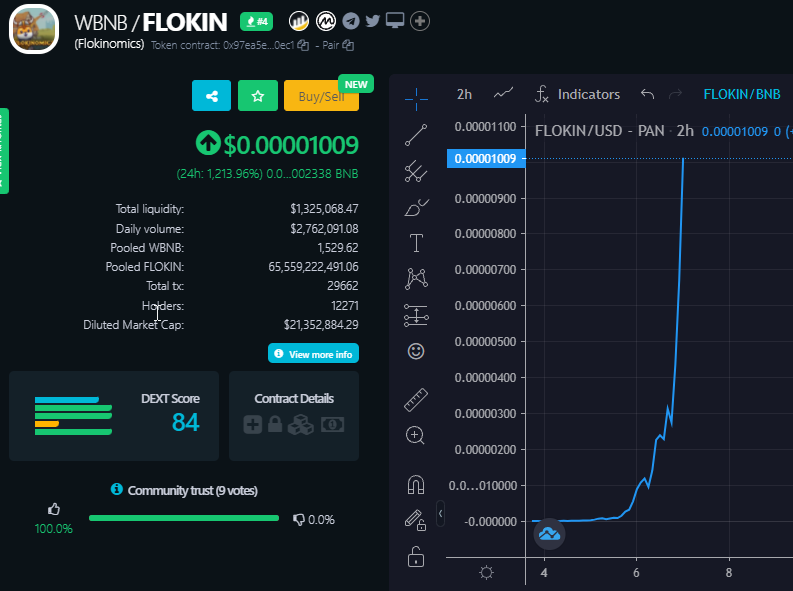This screenshot has height=591, width=793.
Task: Click the green #4 rank badge
Action: click(256, 21)
